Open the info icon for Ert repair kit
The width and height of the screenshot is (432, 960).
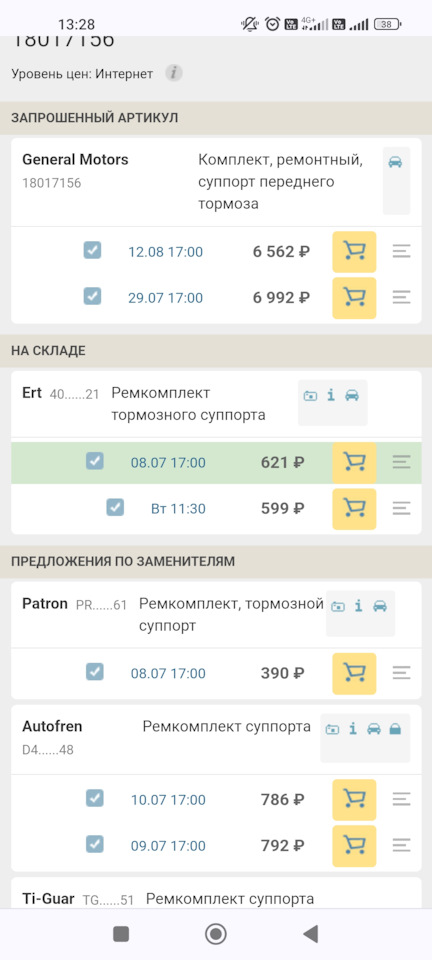tap(331, 395)
